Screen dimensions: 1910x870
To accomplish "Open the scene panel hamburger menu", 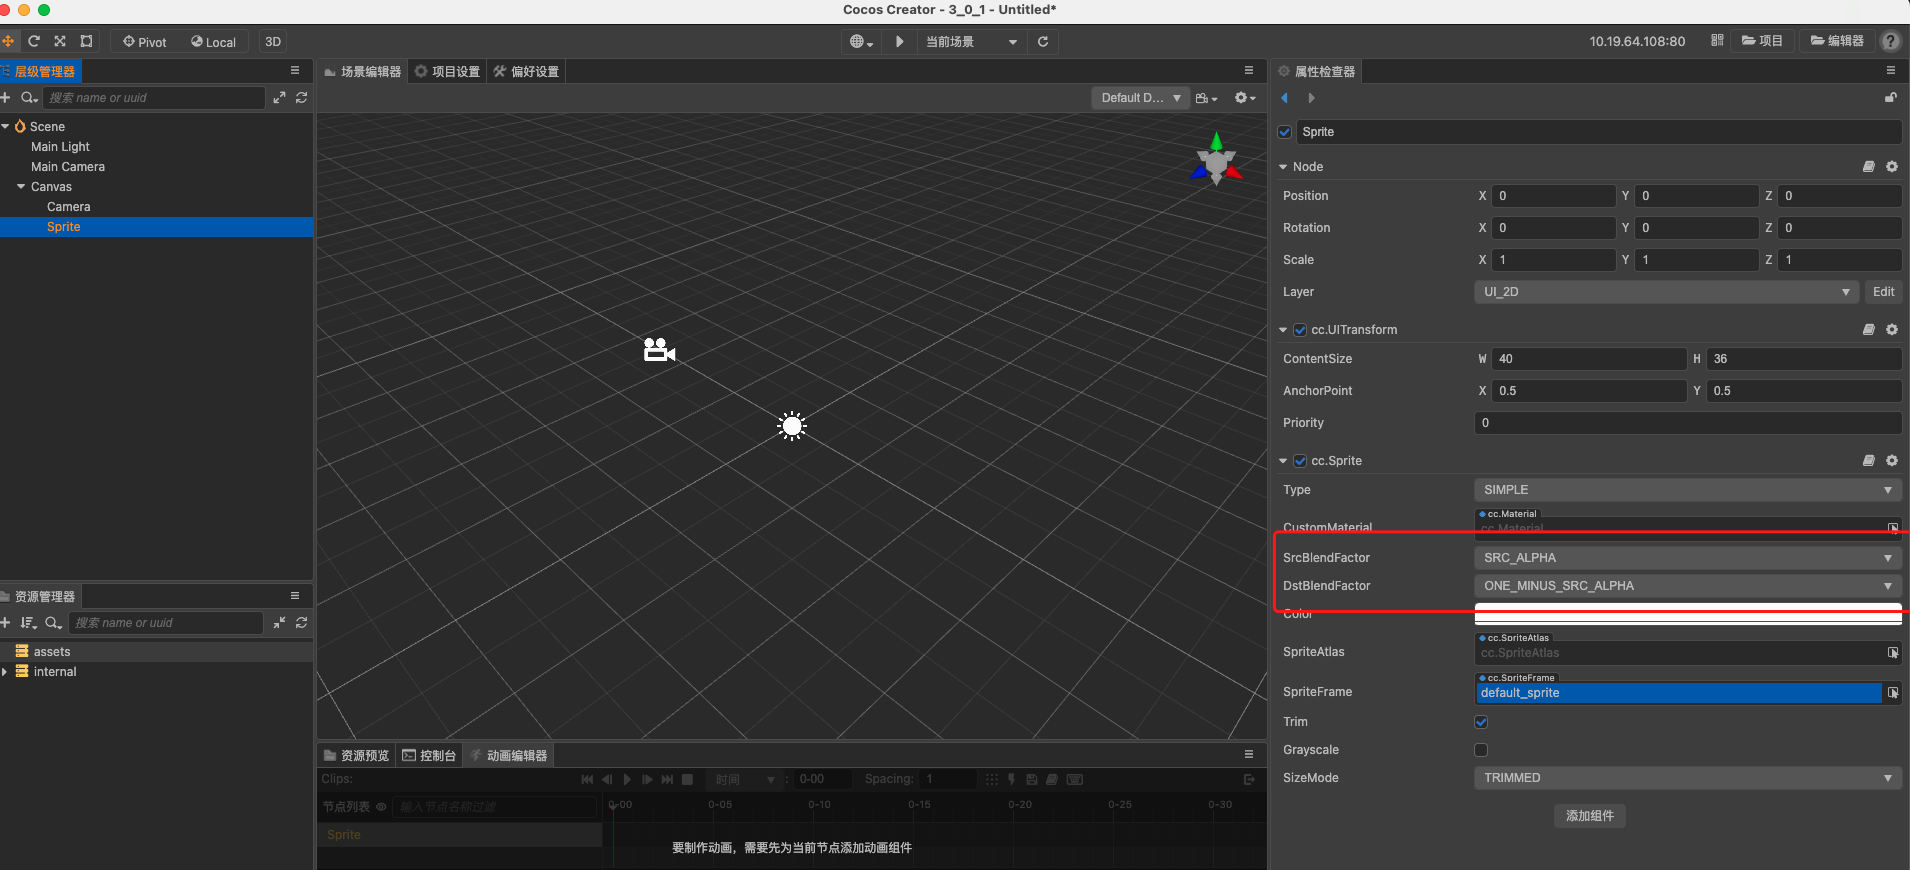I will click(x=1249, y=71).
